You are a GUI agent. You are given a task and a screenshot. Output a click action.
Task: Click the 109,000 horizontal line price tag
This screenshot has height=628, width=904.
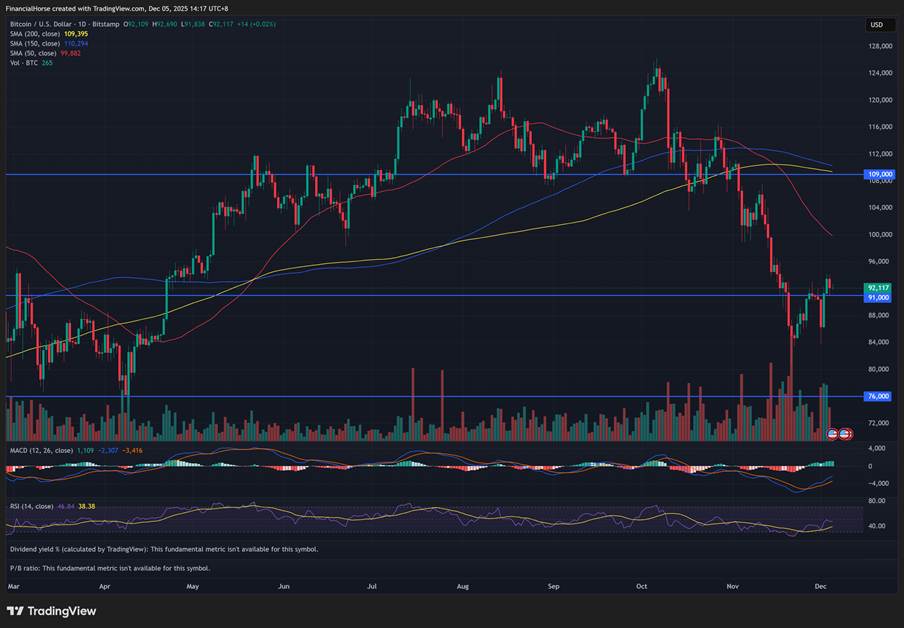pos(878,174)
